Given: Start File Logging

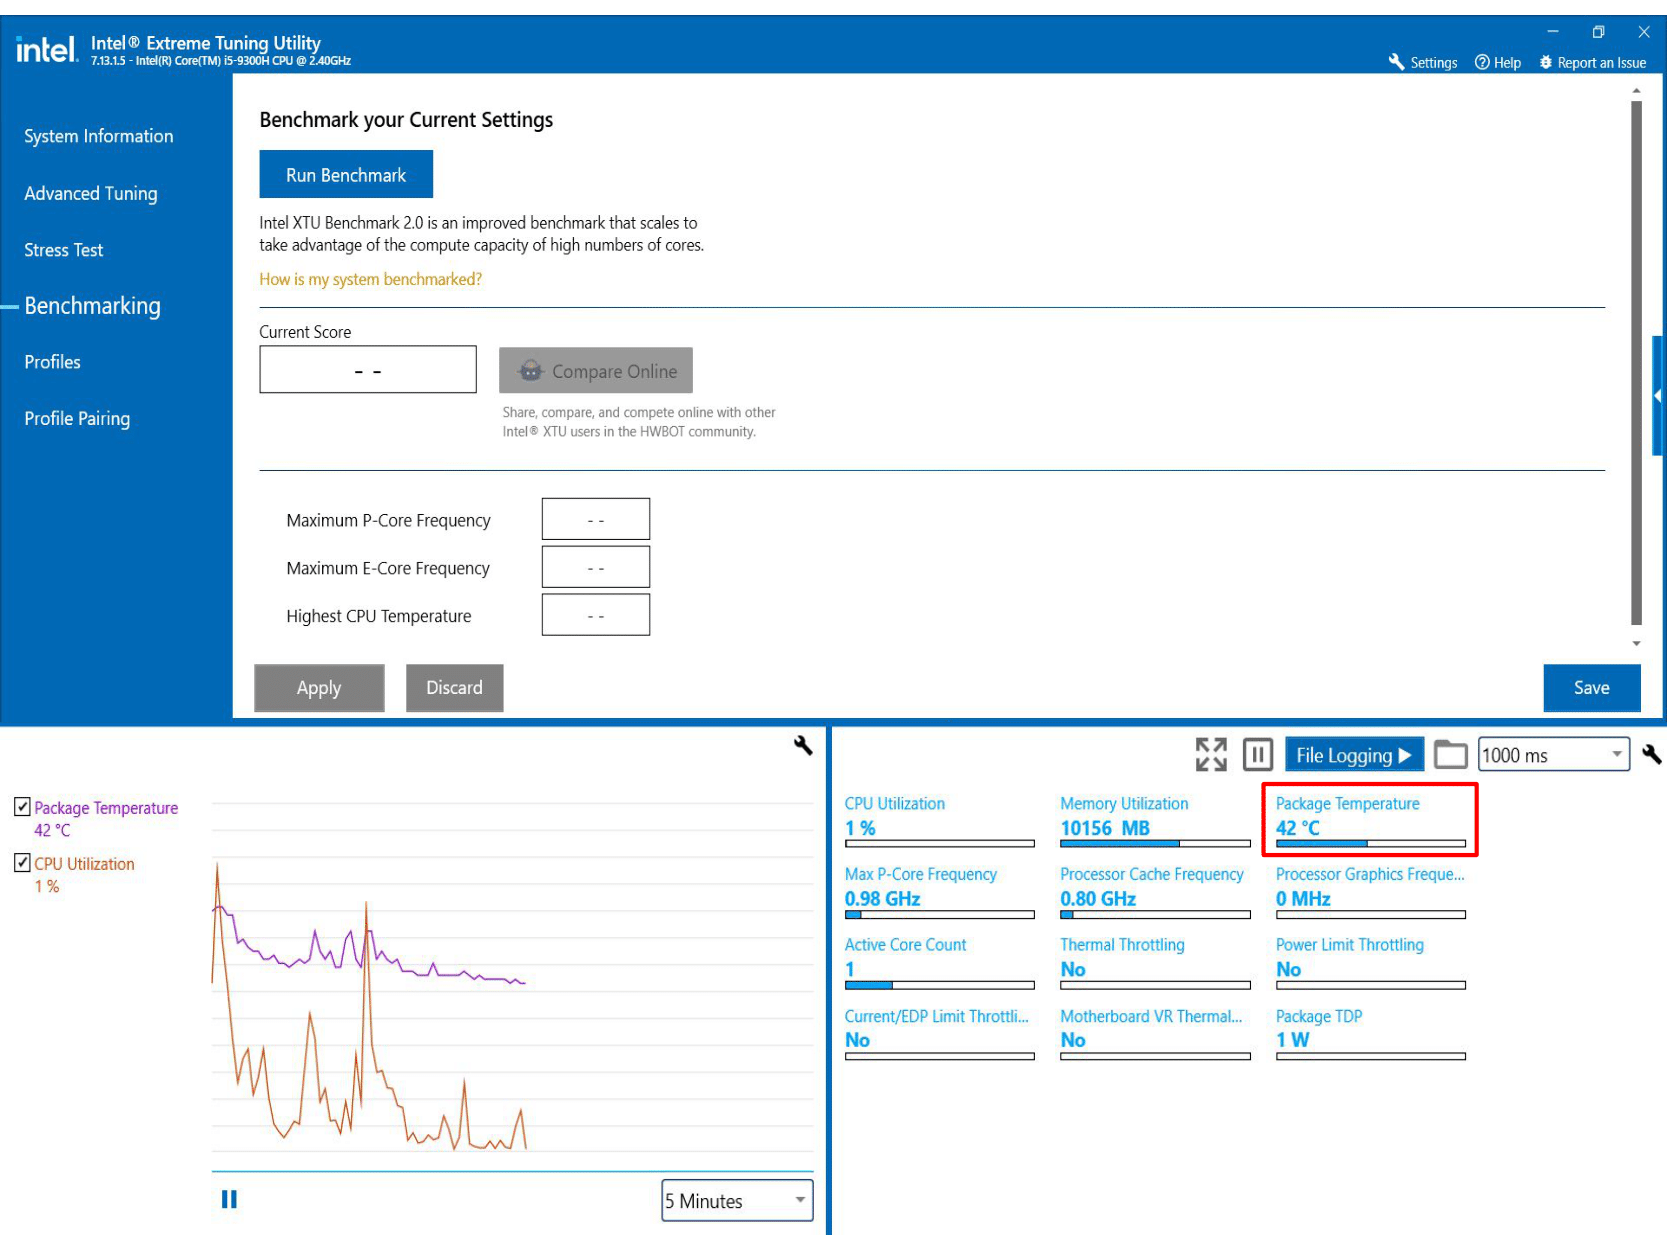Looking at the screenshot, I should (x=1353, y=755).
